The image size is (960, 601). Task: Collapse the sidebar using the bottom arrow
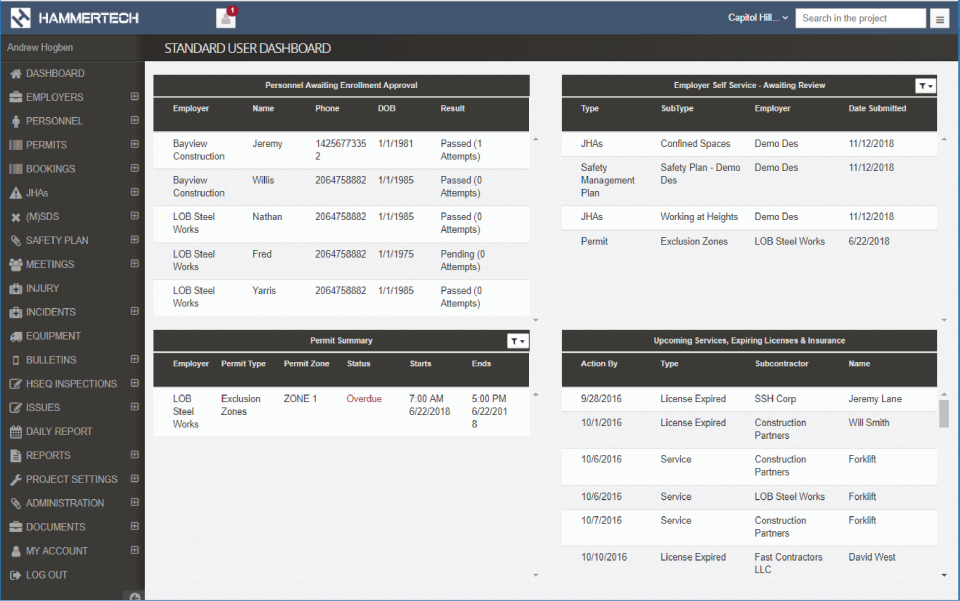pos(135,597)
